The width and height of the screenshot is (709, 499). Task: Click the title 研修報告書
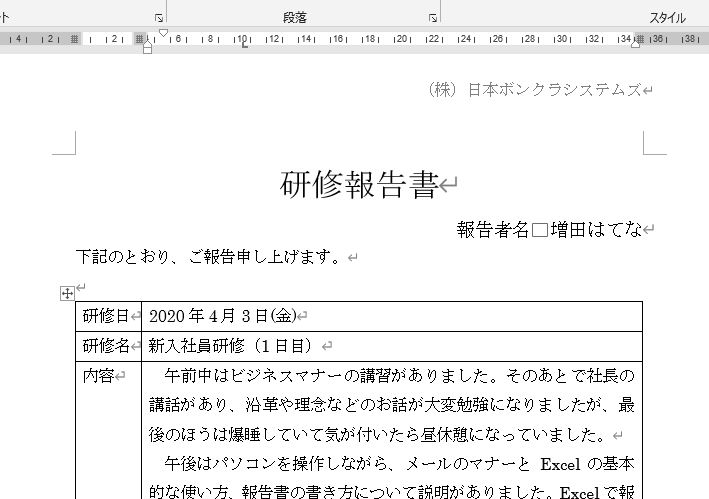click(x=359, y=184)
